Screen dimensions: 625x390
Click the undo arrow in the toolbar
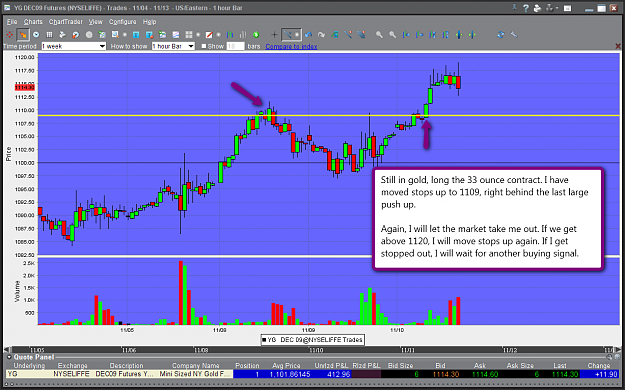click(308, 35)
